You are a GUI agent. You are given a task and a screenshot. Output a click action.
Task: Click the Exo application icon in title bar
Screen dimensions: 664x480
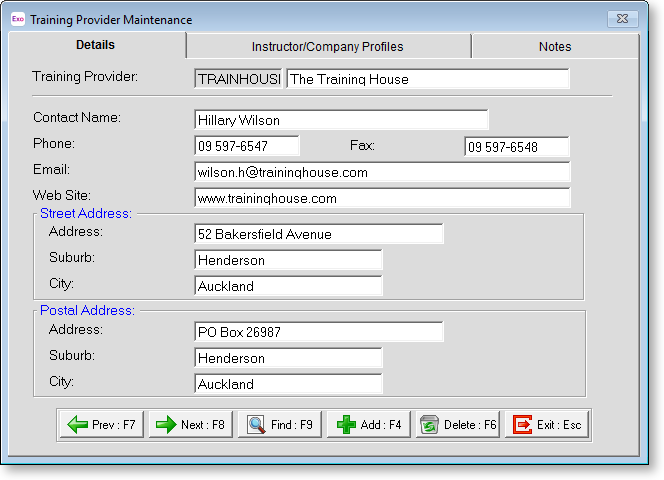coord(18,19)
